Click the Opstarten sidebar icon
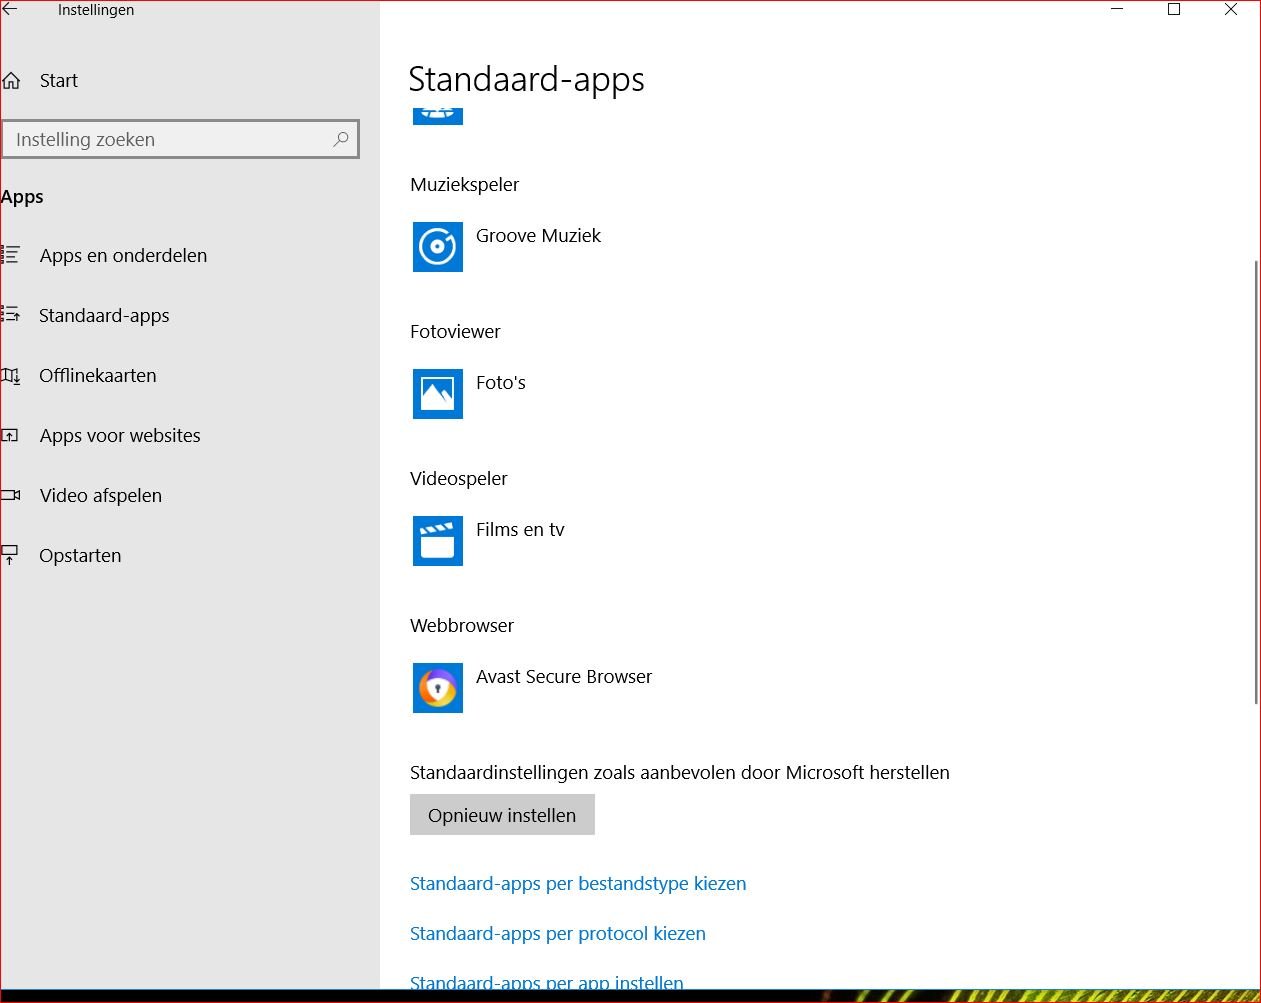The height and width of the screenshot is (1003, 1261). pos(11,555)
